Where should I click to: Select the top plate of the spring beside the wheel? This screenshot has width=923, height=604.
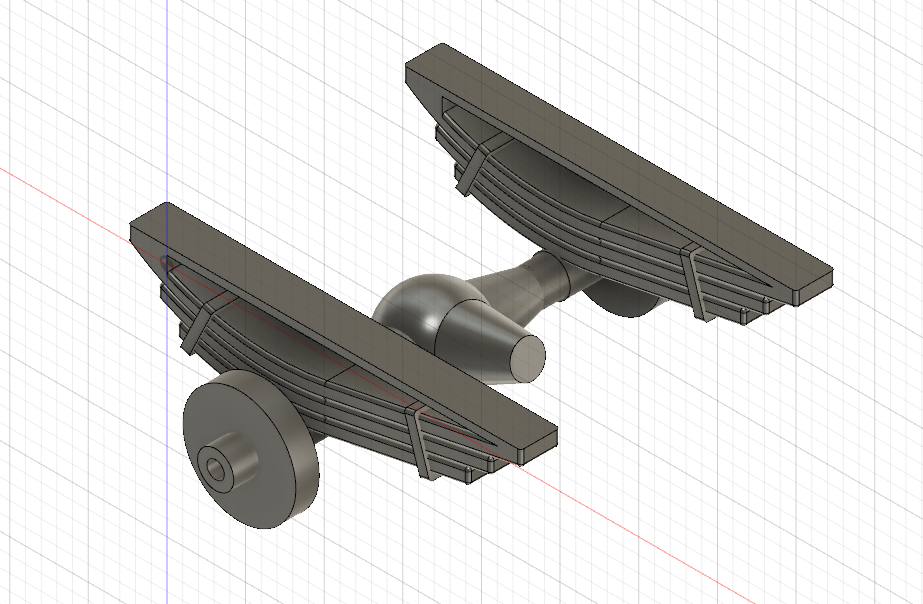(344, 328)
